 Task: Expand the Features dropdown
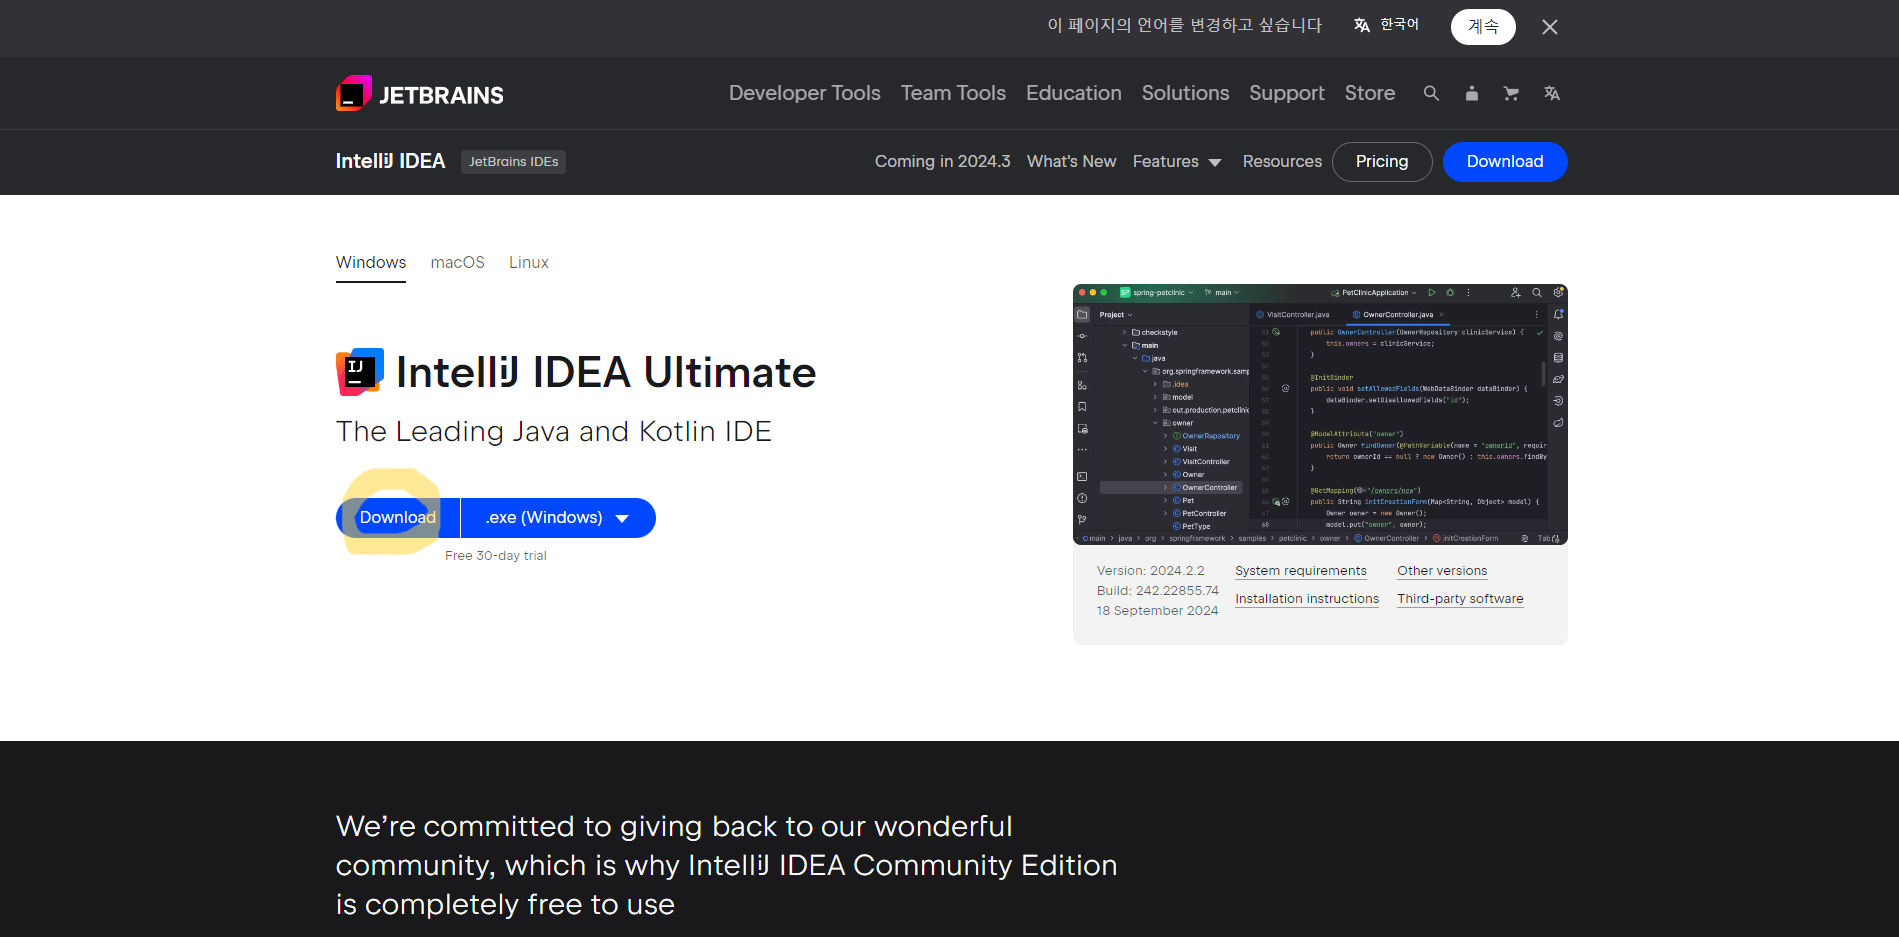coord(1177,161)
